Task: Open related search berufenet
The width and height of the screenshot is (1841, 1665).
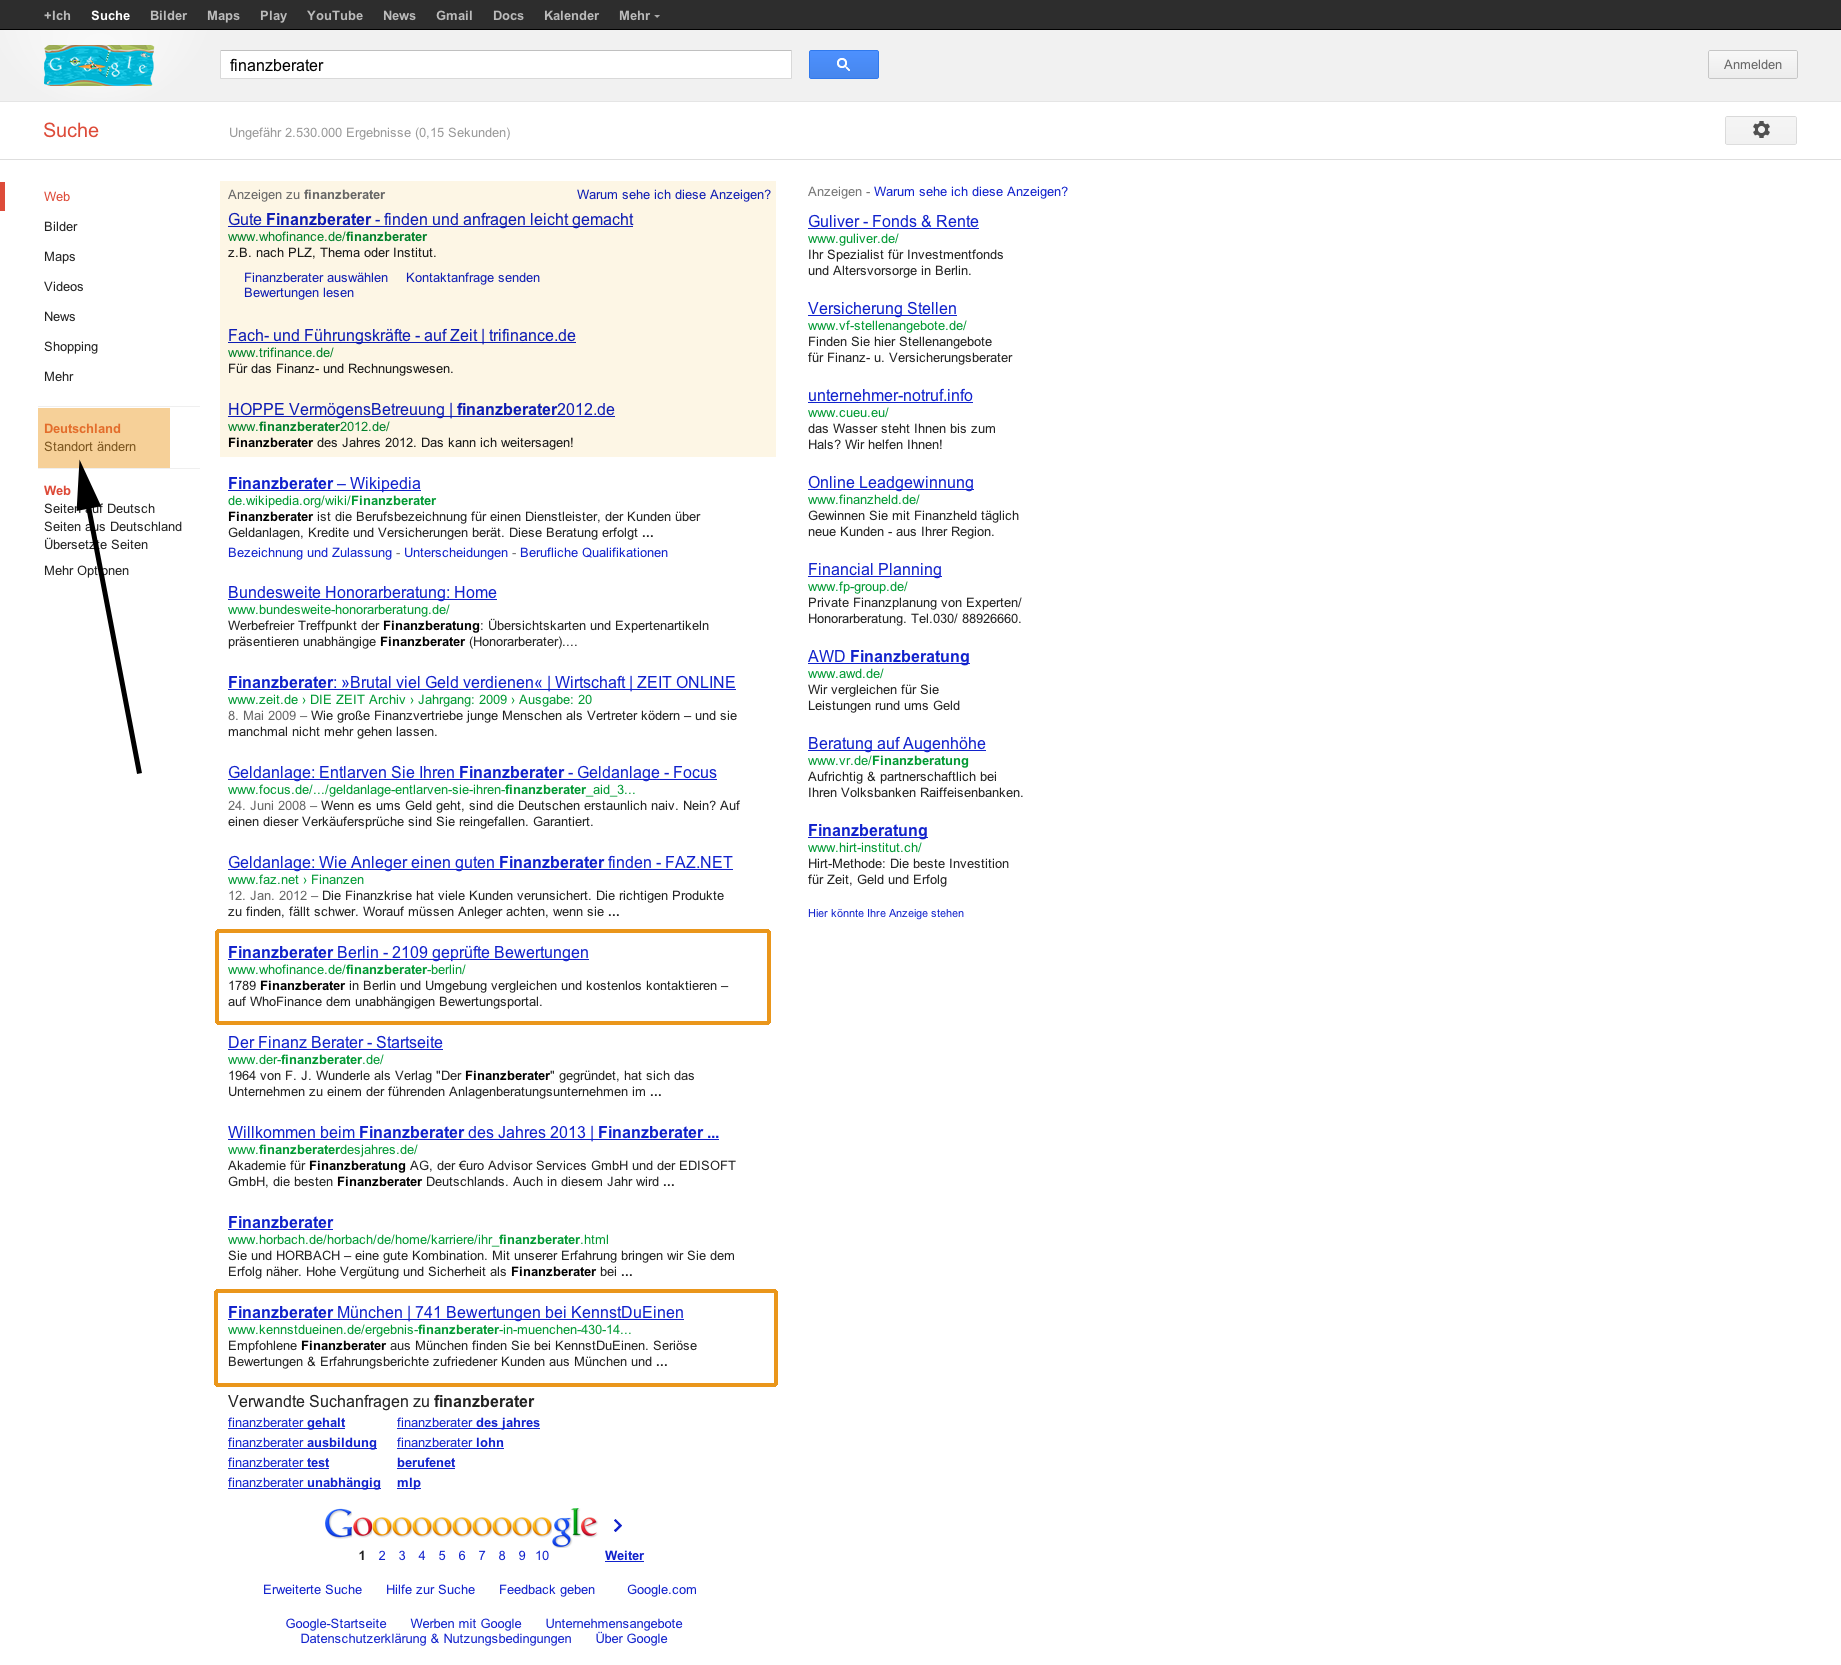Action: tap(426, 1463)
